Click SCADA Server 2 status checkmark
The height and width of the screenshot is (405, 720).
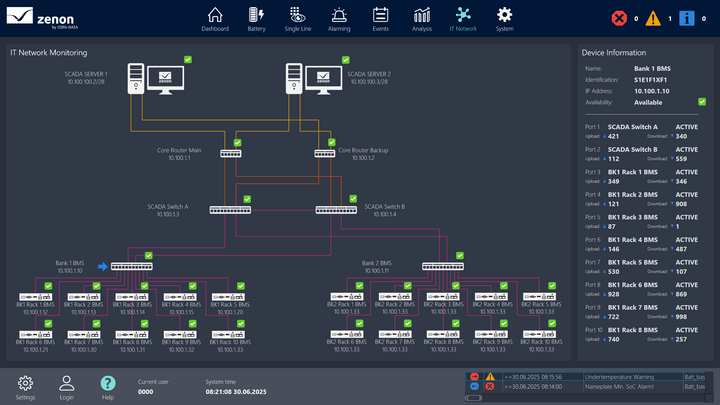[346, 60]
